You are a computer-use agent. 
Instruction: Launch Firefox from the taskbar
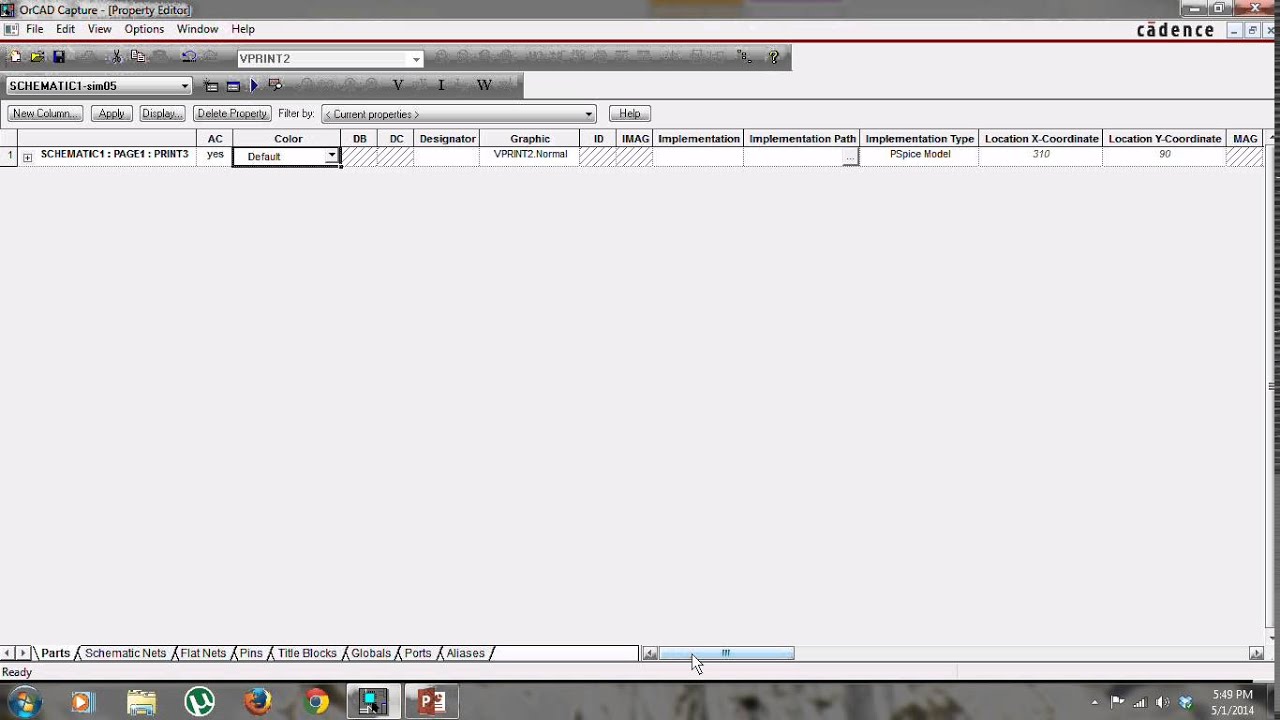(258, 702)
